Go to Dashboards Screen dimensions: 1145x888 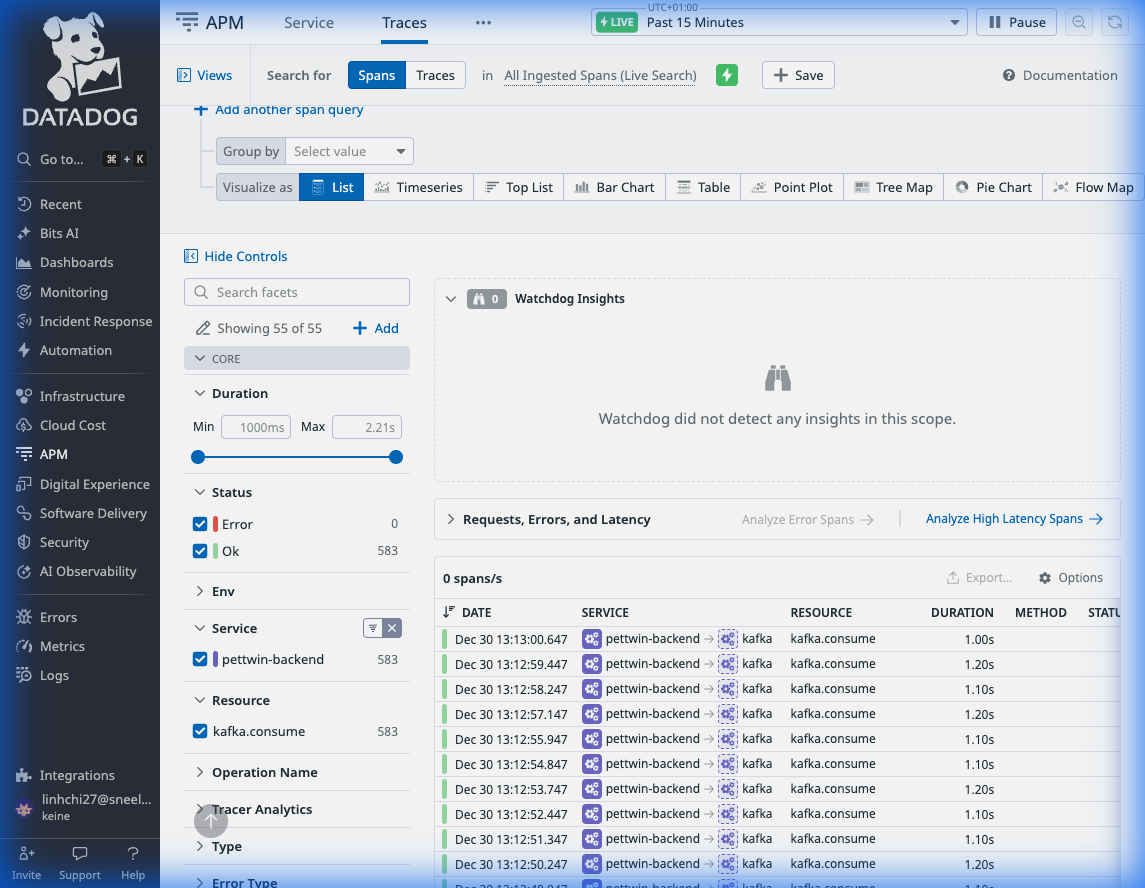pos(76,263)
